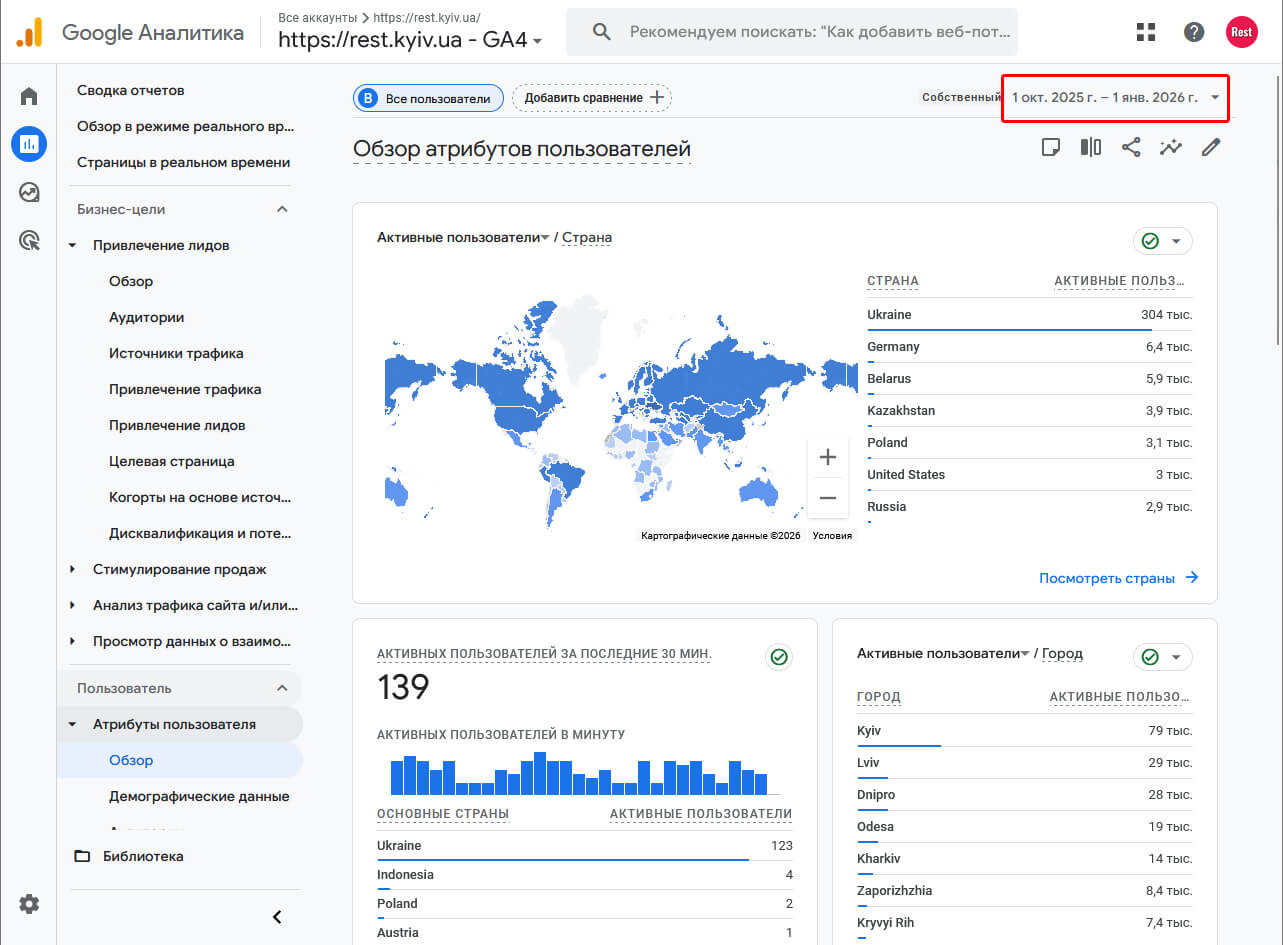1283x945 pixels.
Task: Click the pencil Customize report icon
Action: pyautogui.click(x=1211, y=147)
